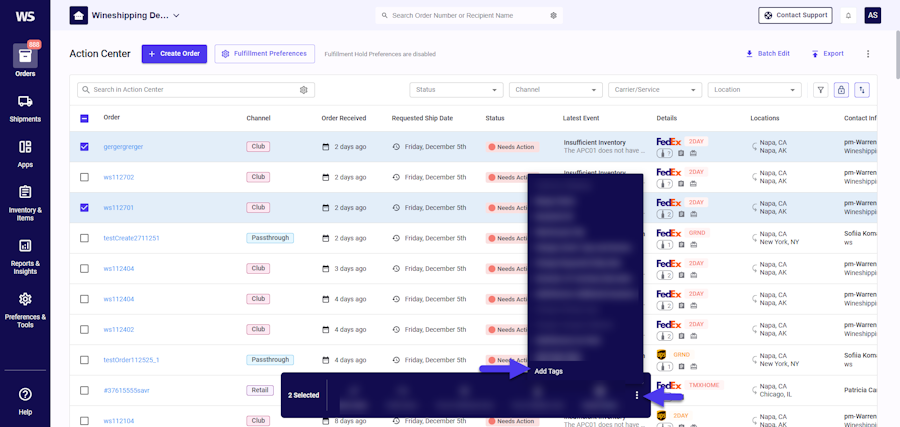Click bottle count icon in gergergrerger row
This screenshot has height=427, width=900.
[x=665, y=153]
